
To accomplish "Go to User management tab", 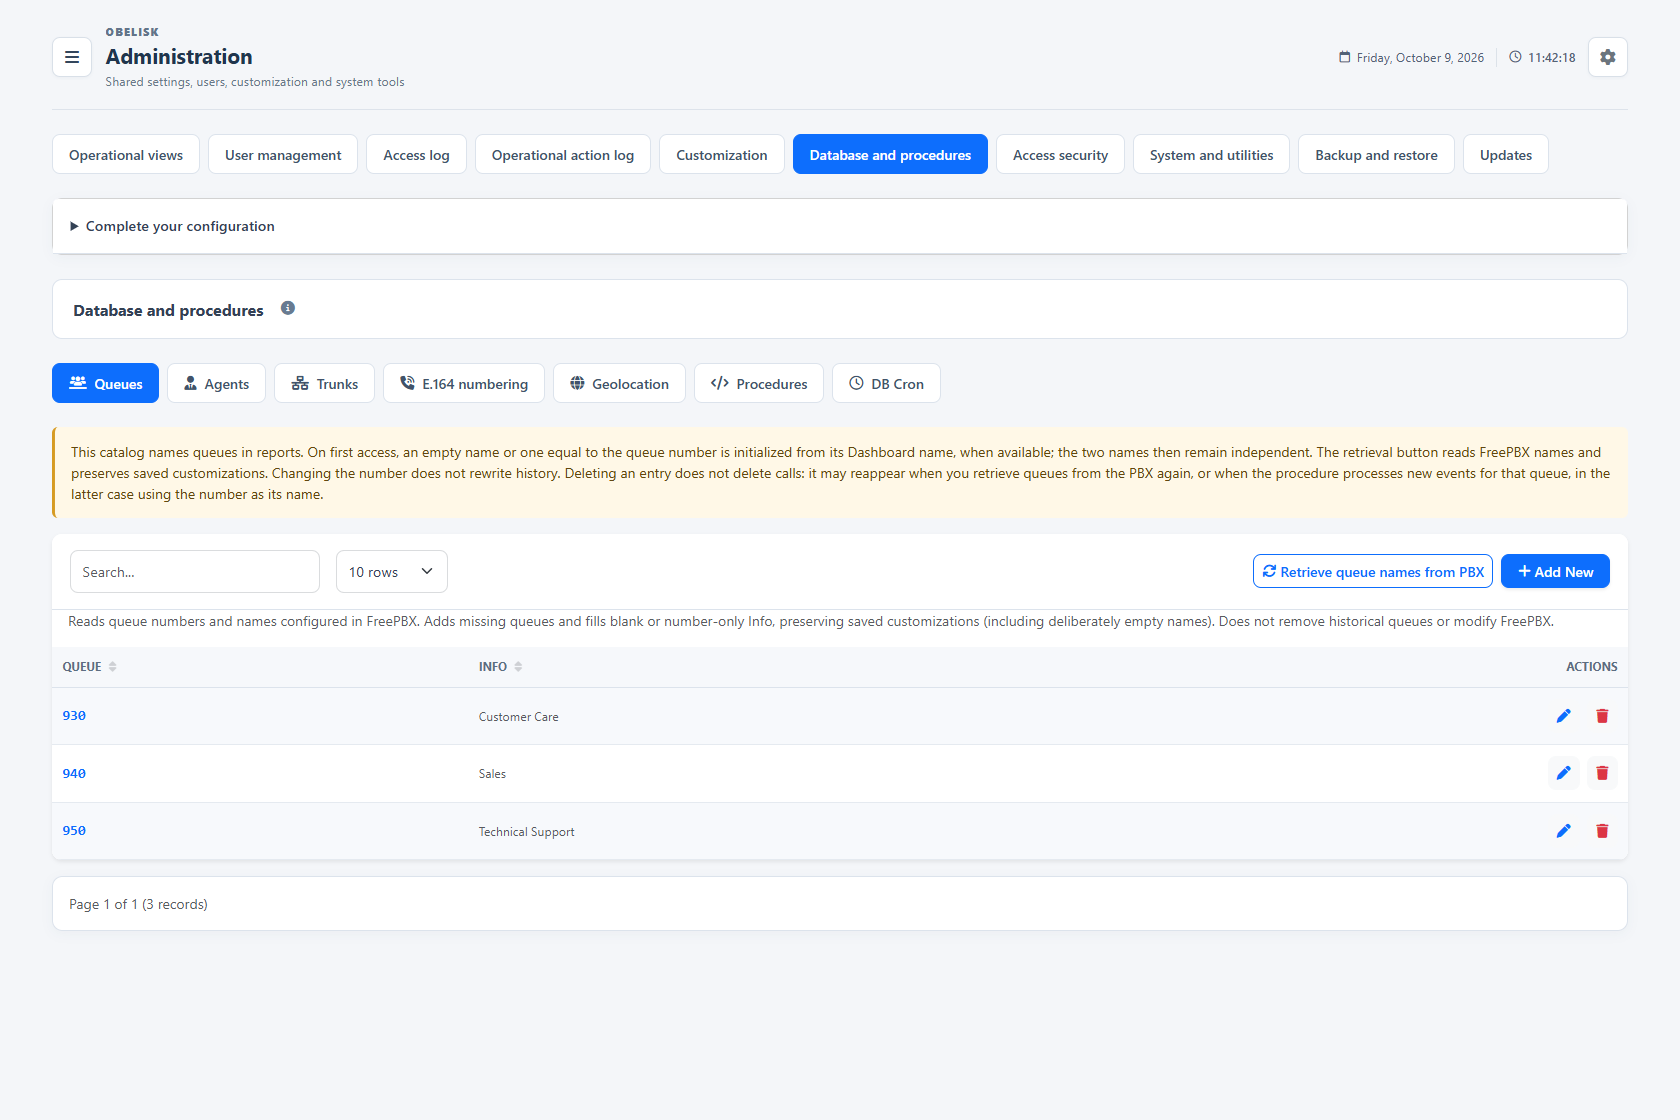I will click(x=283, y=154).
